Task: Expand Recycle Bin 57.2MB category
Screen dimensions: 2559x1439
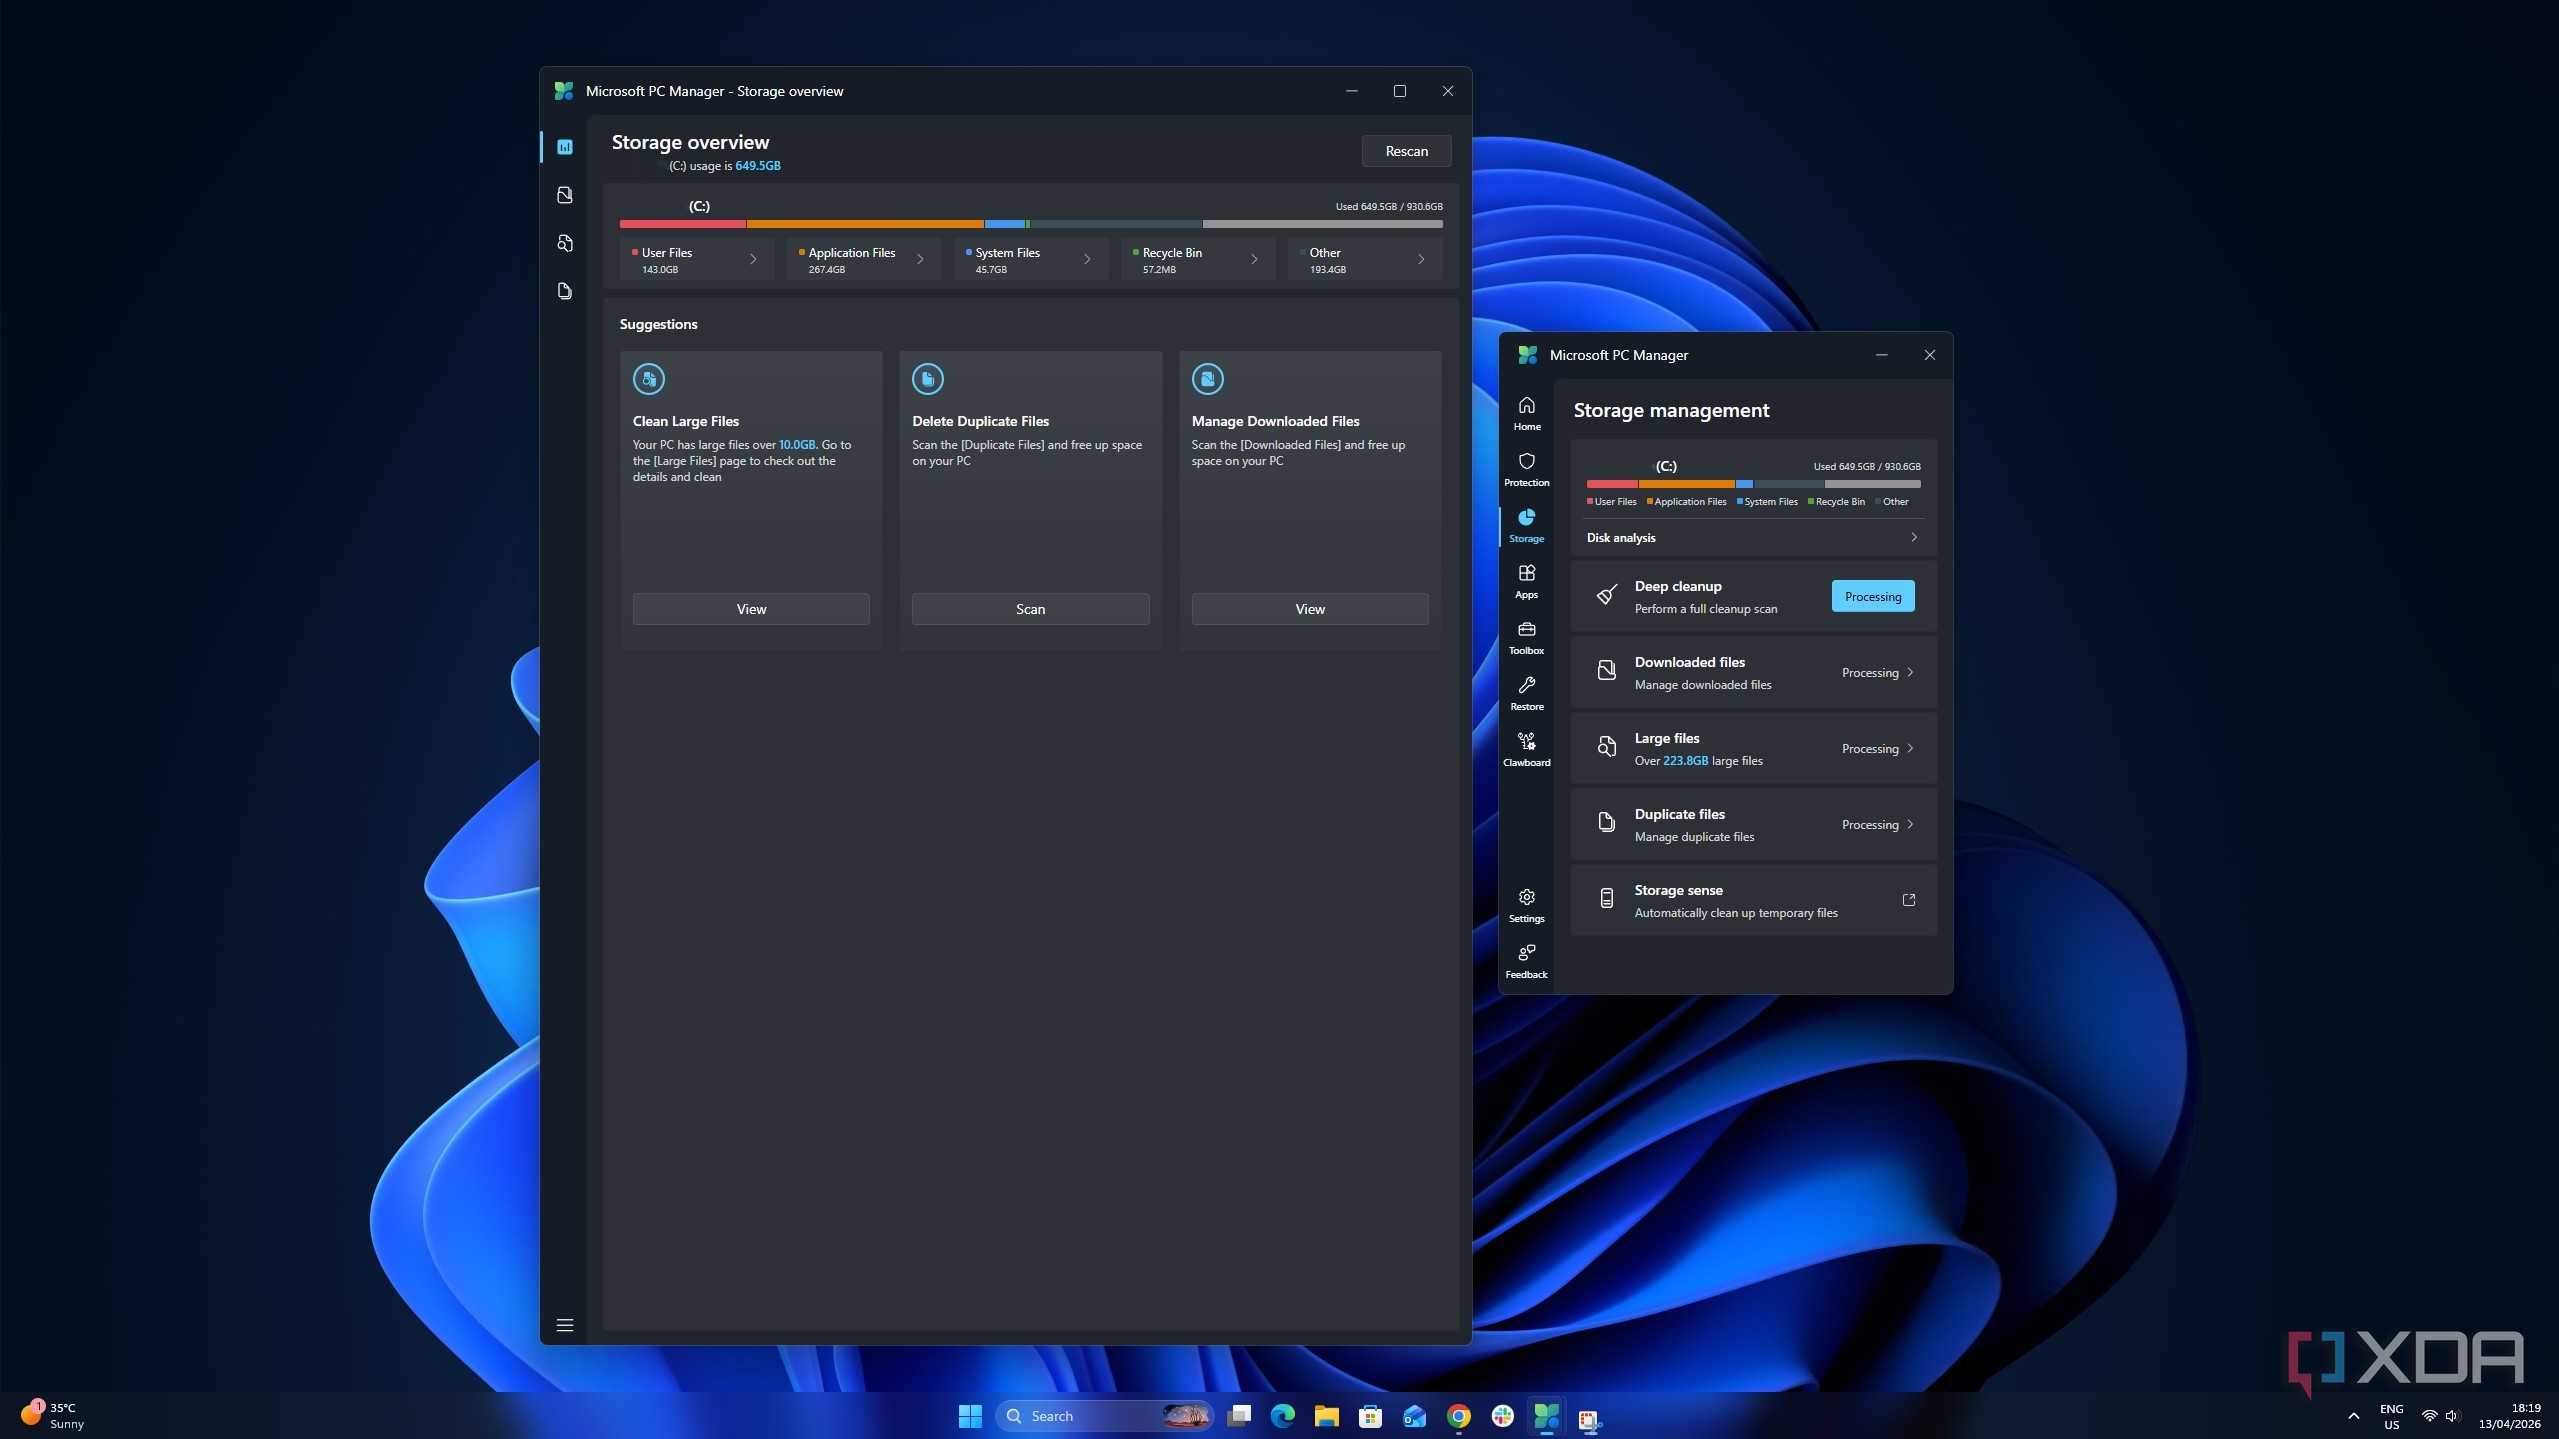Action: point(1198,260)
